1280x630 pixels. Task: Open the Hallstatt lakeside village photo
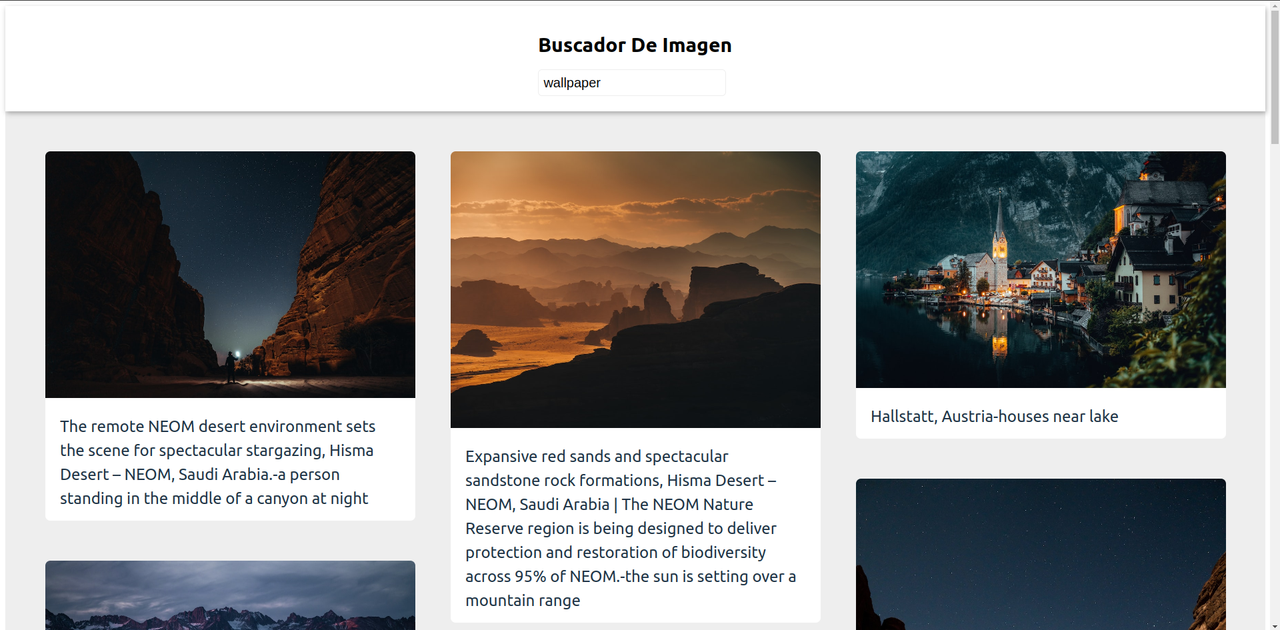[x=1041, y=270]
